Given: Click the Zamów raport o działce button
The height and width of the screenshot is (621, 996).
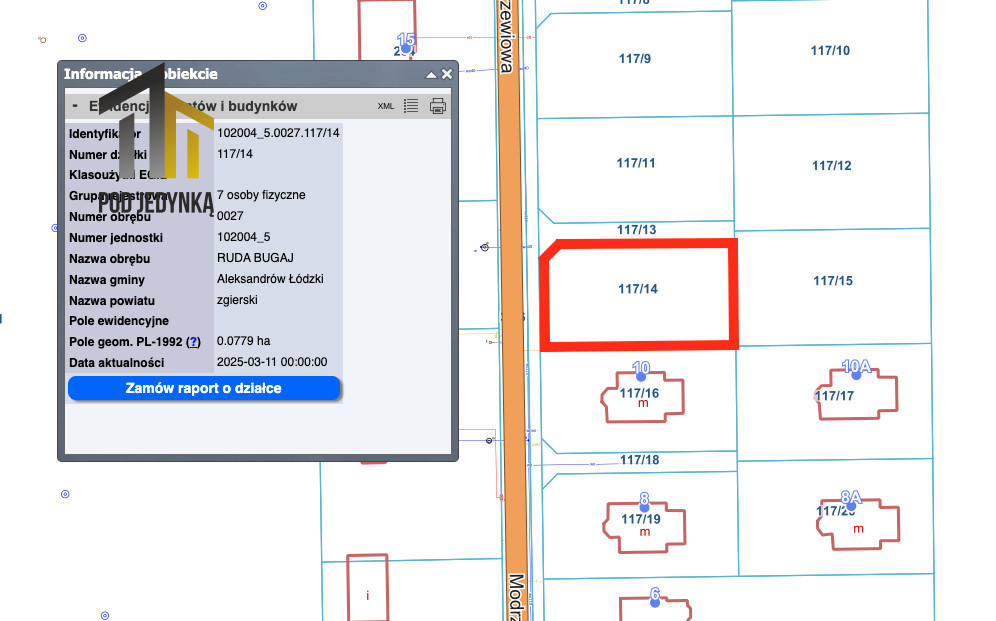Looking at the screenshot, I should tap(204, 388).
